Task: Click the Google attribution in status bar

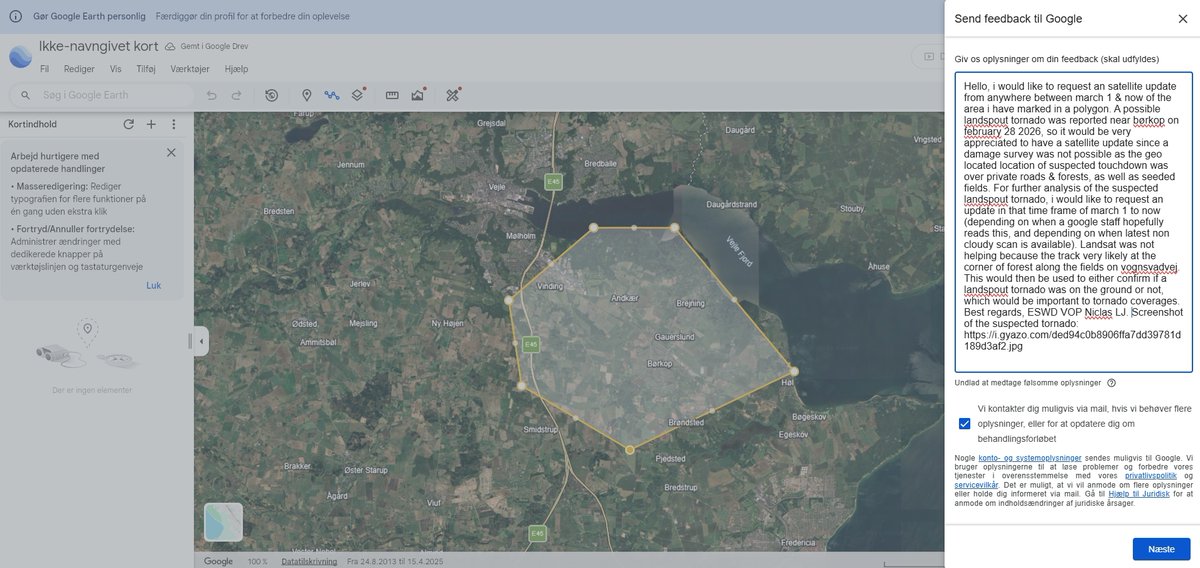Action: click(219, 562)
